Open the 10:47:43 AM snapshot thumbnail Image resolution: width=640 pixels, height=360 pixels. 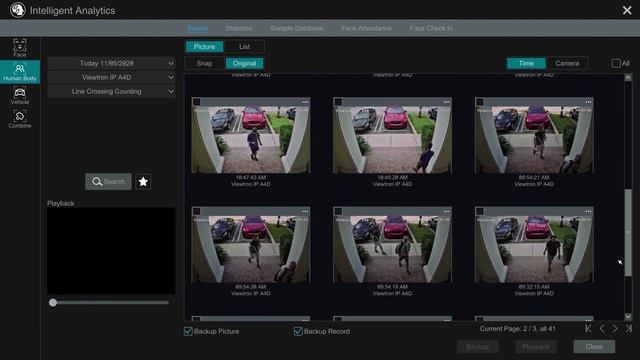click(x=251, y=140)
